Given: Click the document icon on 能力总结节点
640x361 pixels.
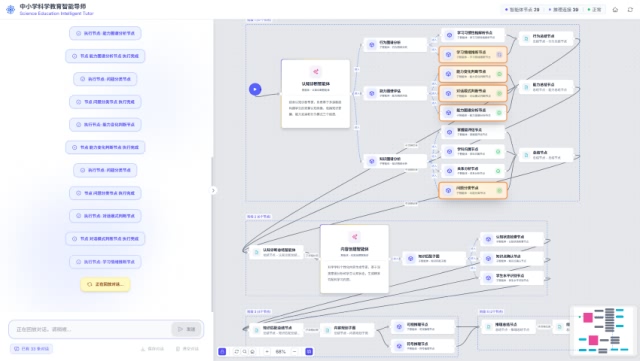Looking at the screenshot, I should pyautogui.click(x=526, y=87).
